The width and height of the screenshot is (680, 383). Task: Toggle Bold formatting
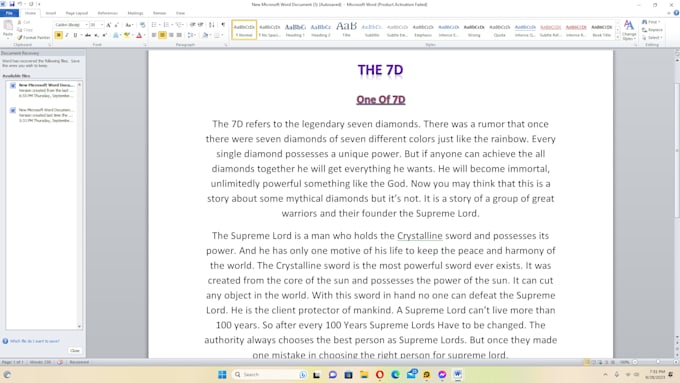pyautogui.click(x=59, y=35)
